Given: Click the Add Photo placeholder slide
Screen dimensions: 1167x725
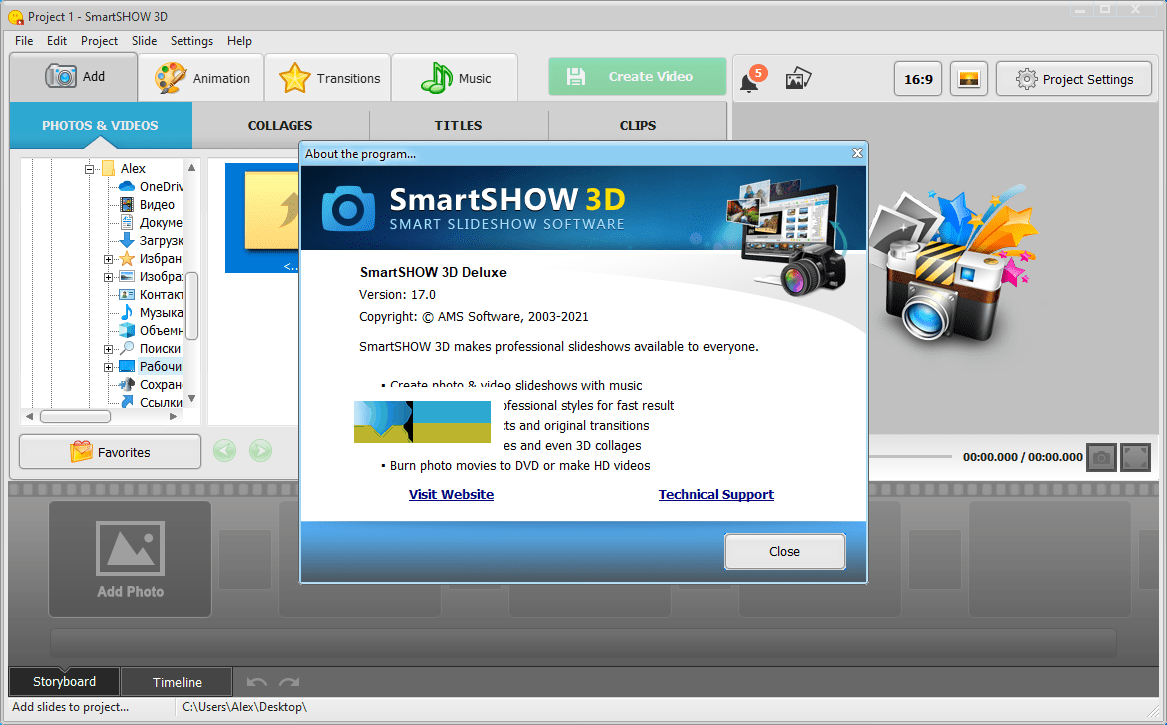Looking at the screenshot, I should click(x=130, y=559).
